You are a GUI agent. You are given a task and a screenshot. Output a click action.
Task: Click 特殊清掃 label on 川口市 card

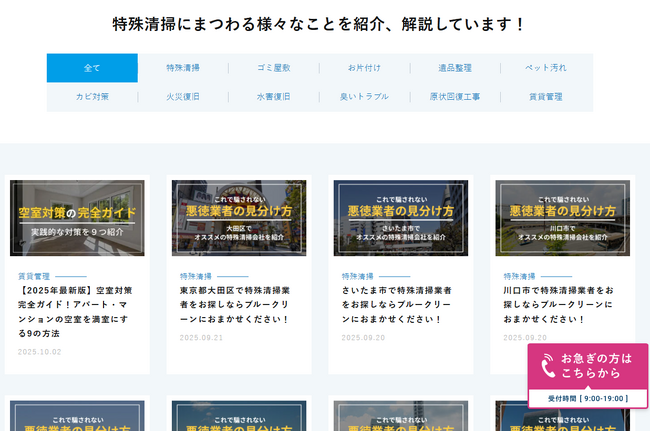(519, 277)
